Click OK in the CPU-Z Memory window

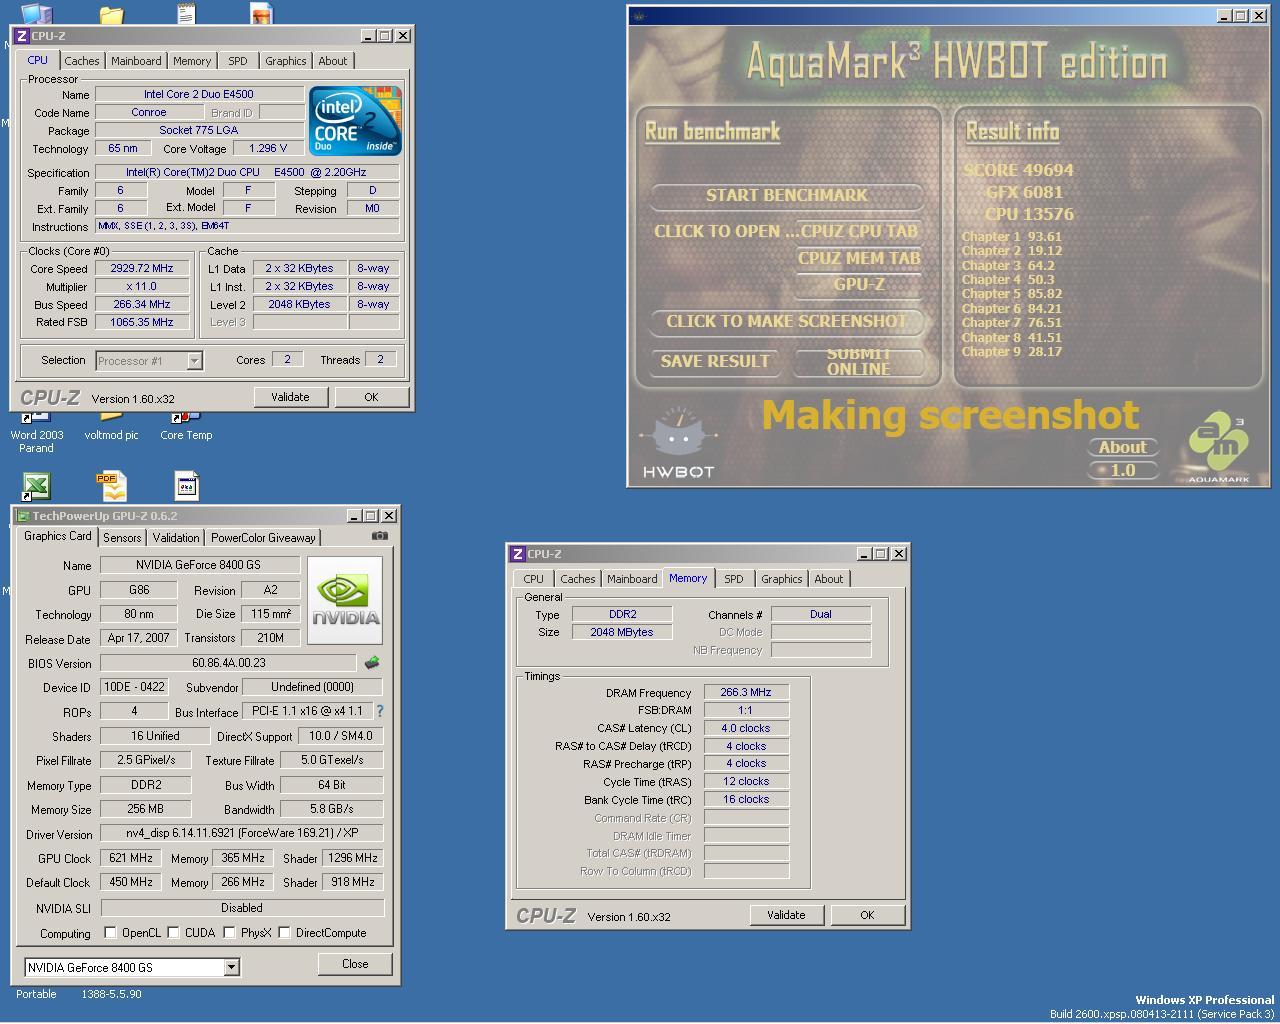point(867,915)
